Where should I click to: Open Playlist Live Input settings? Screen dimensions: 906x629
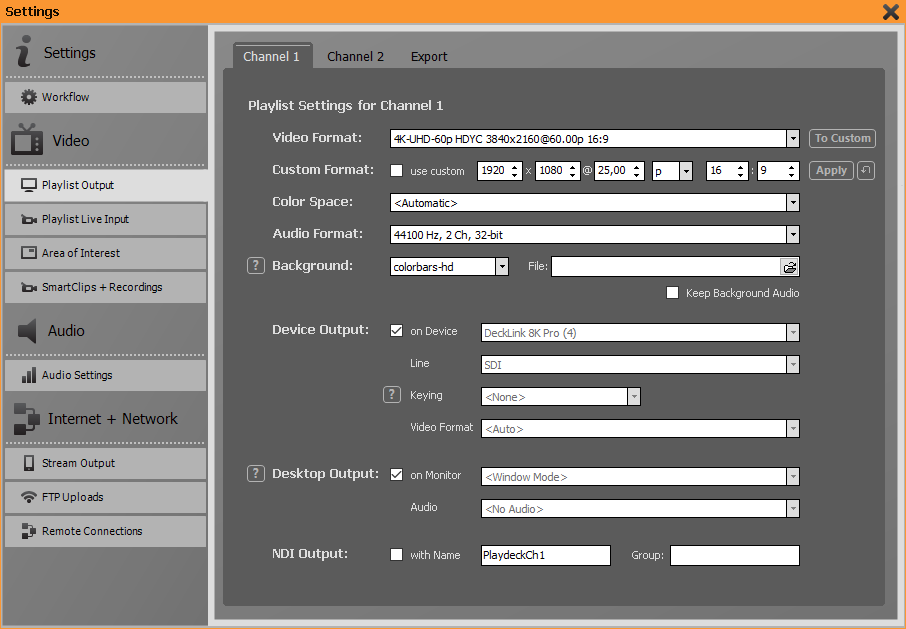tap(105, 219)
